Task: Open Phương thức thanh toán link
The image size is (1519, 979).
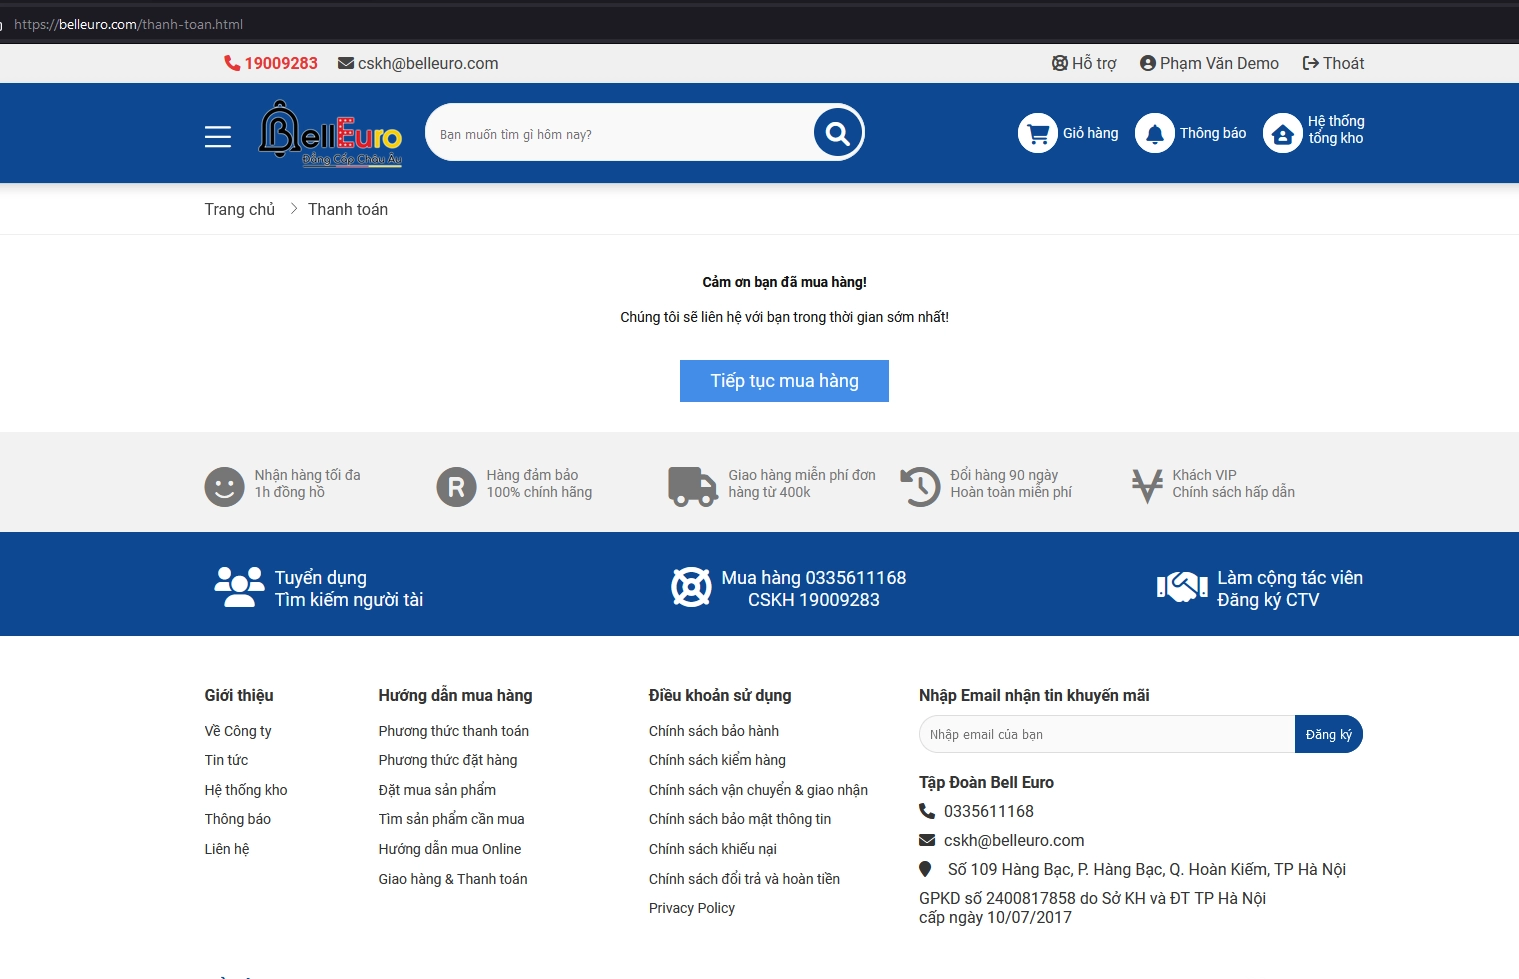Action: [453, 731]
